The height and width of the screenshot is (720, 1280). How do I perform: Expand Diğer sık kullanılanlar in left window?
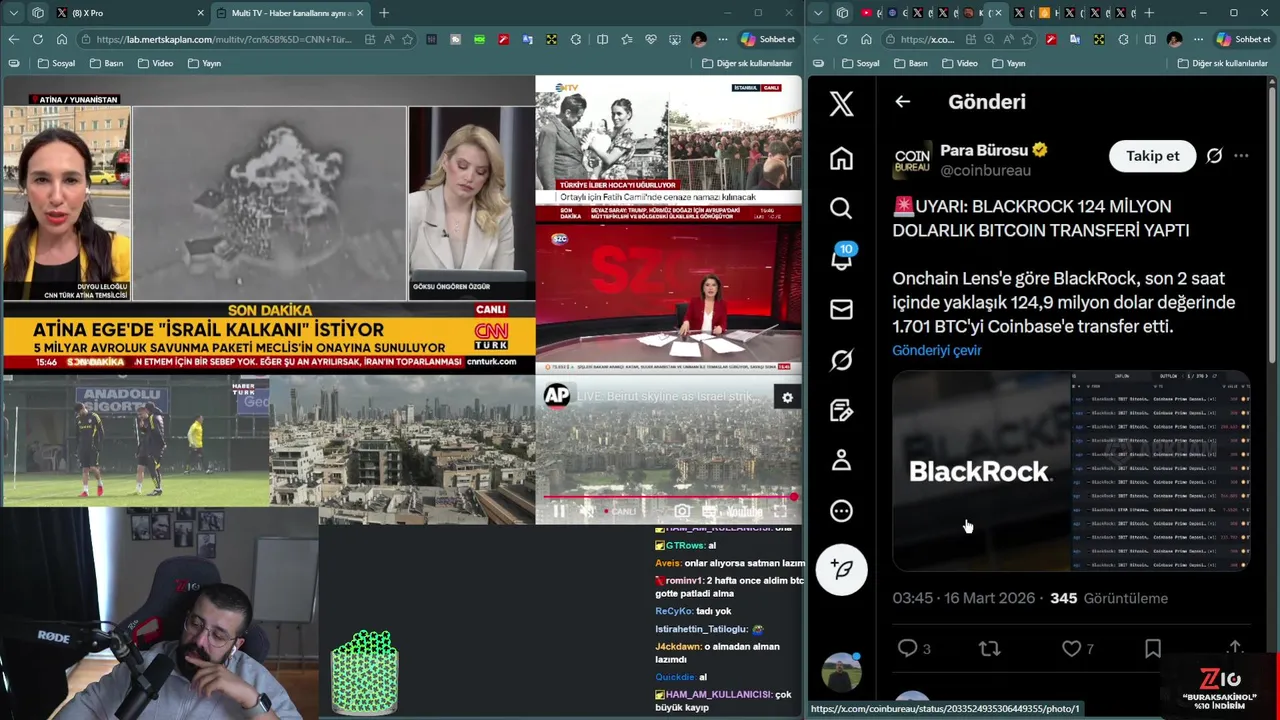point(747,63)
